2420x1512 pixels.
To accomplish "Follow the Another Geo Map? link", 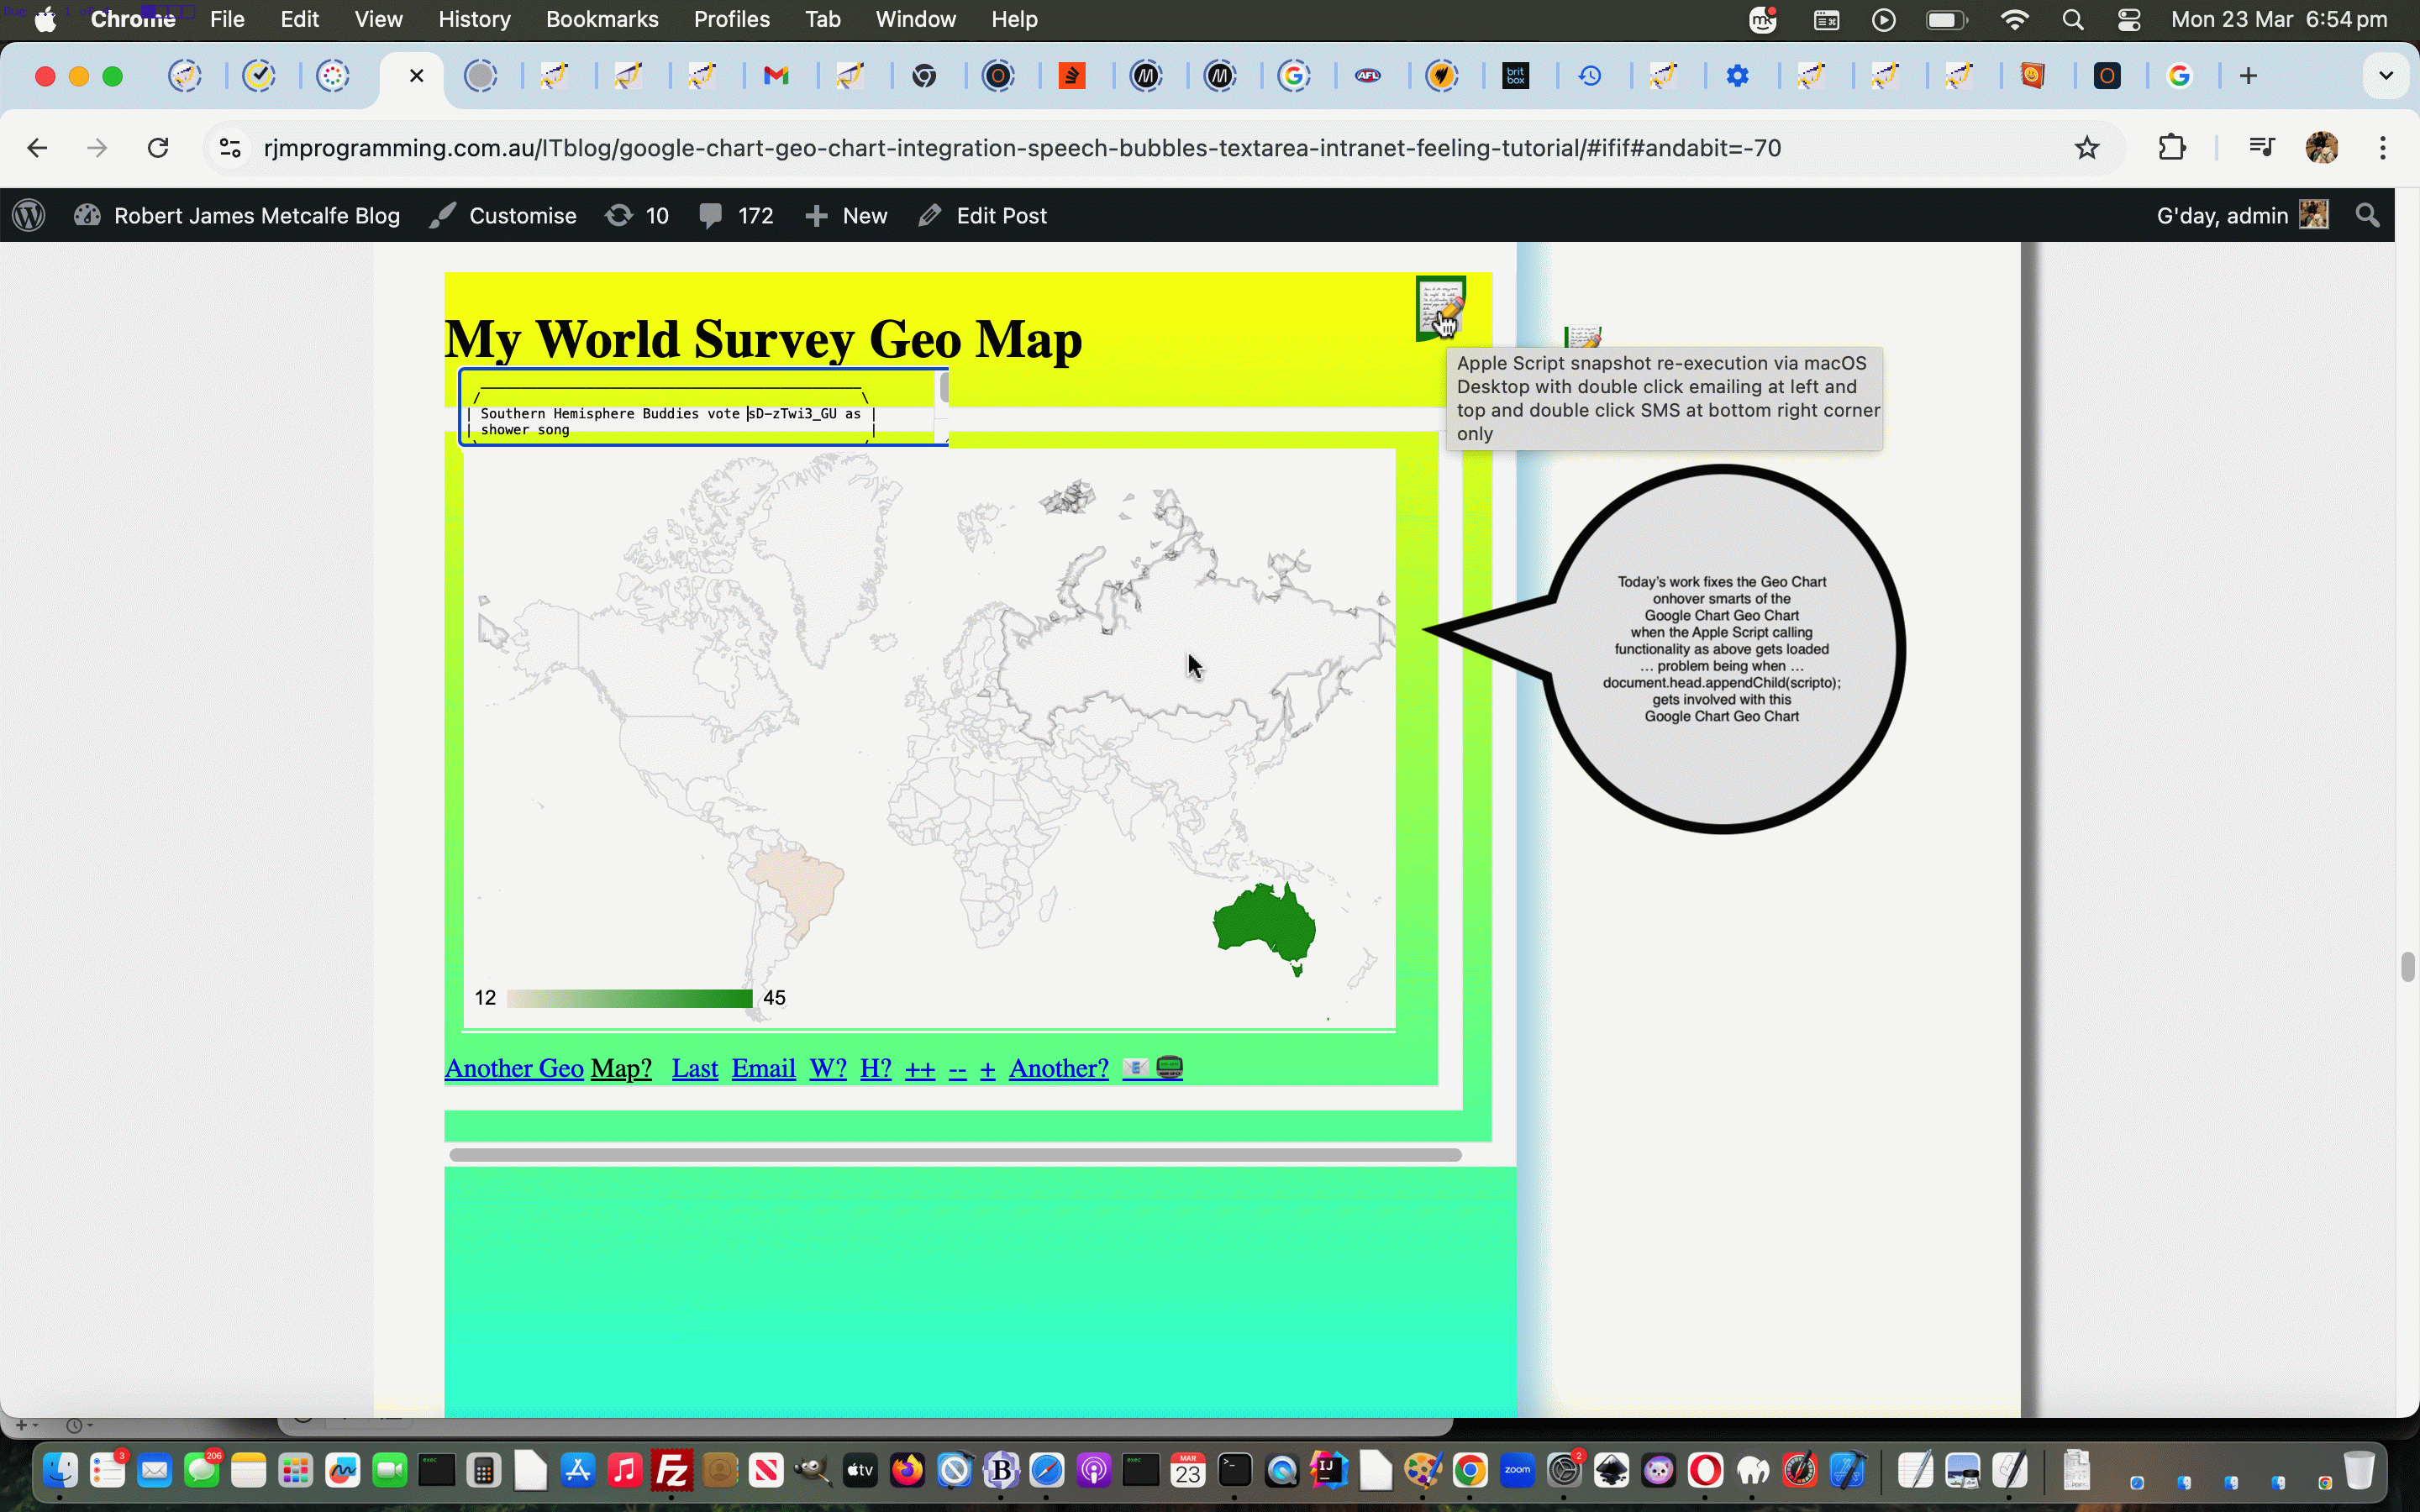I will pyautogui.click(x=548, y=1067).
